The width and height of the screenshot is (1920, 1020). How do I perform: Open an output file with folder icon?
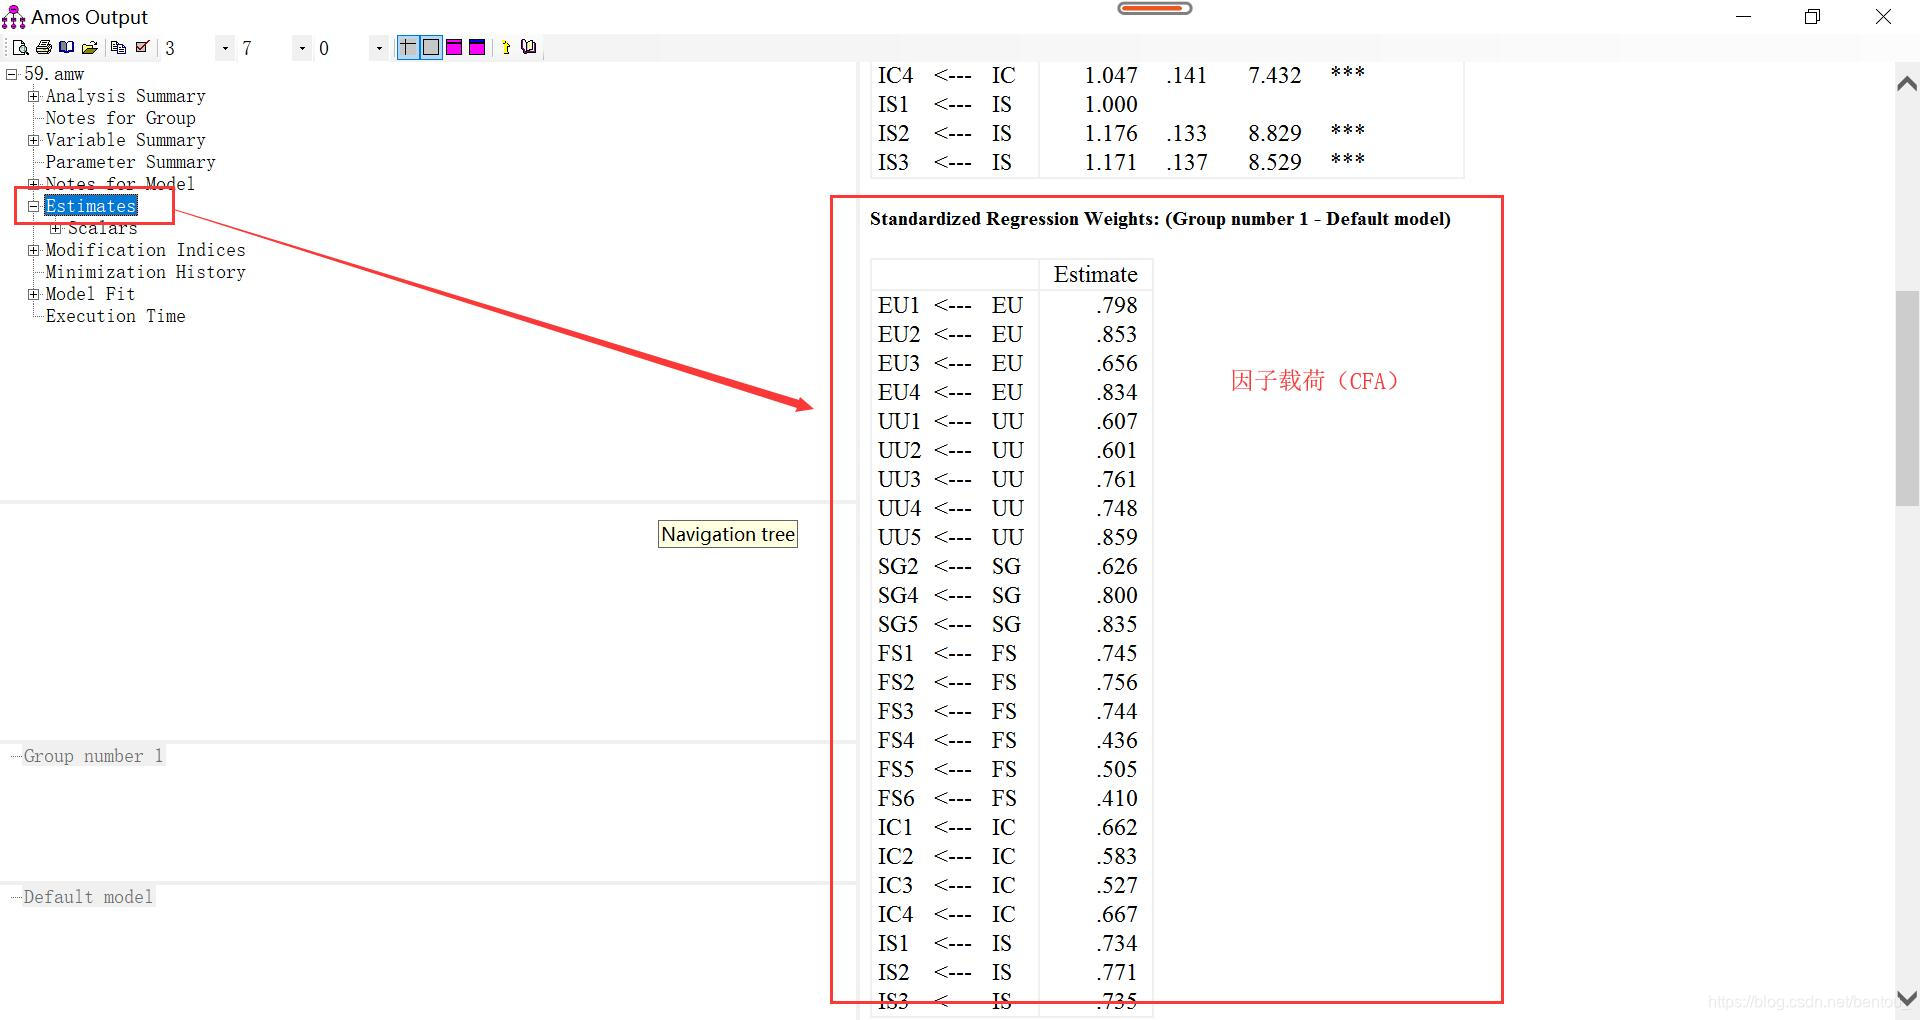pyautogui.click(x=89, y=47)
